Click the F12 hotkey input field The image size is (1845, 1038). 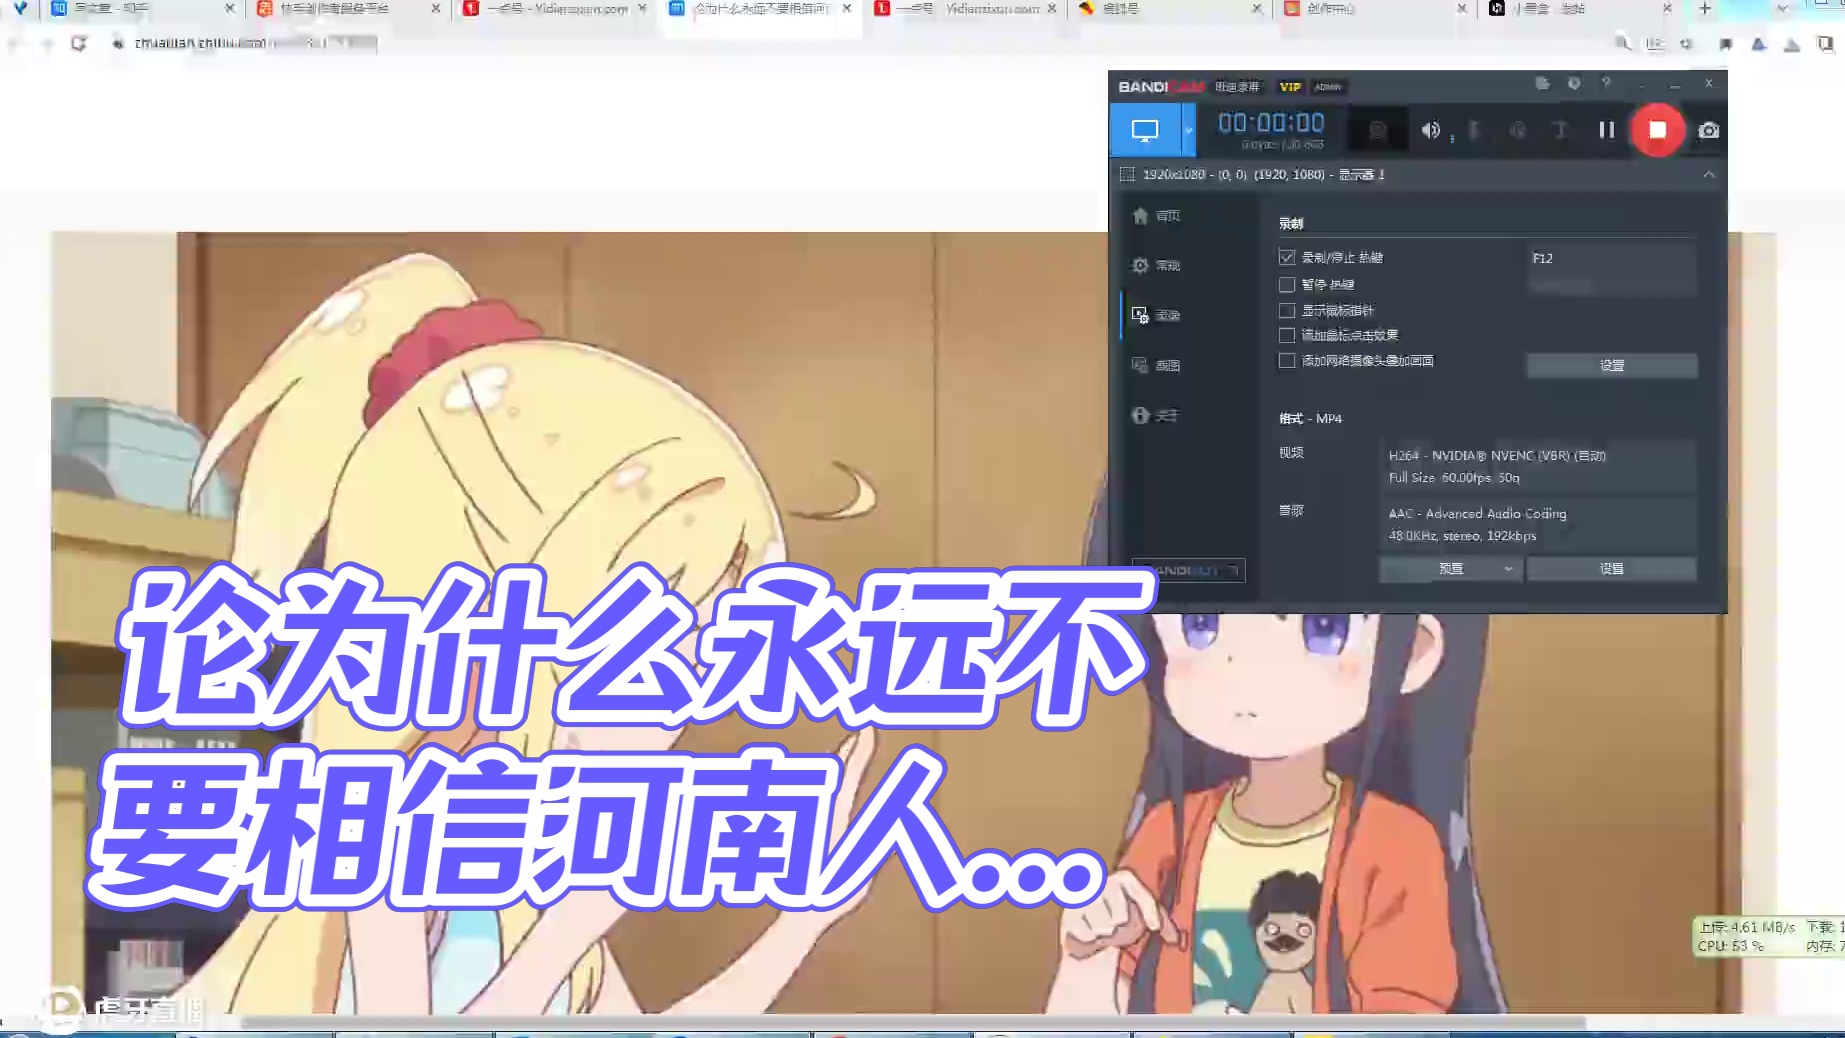click(x=1611, y=258)
